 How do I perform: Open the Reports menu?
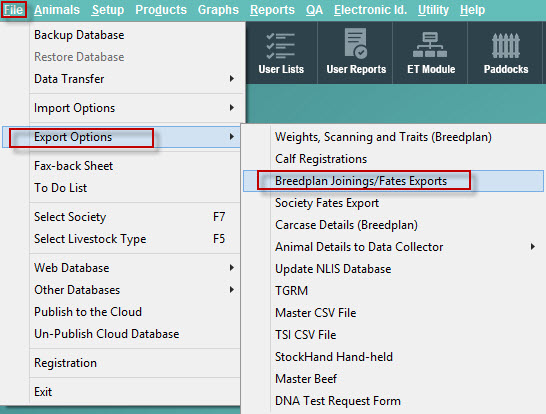point(272,10)
